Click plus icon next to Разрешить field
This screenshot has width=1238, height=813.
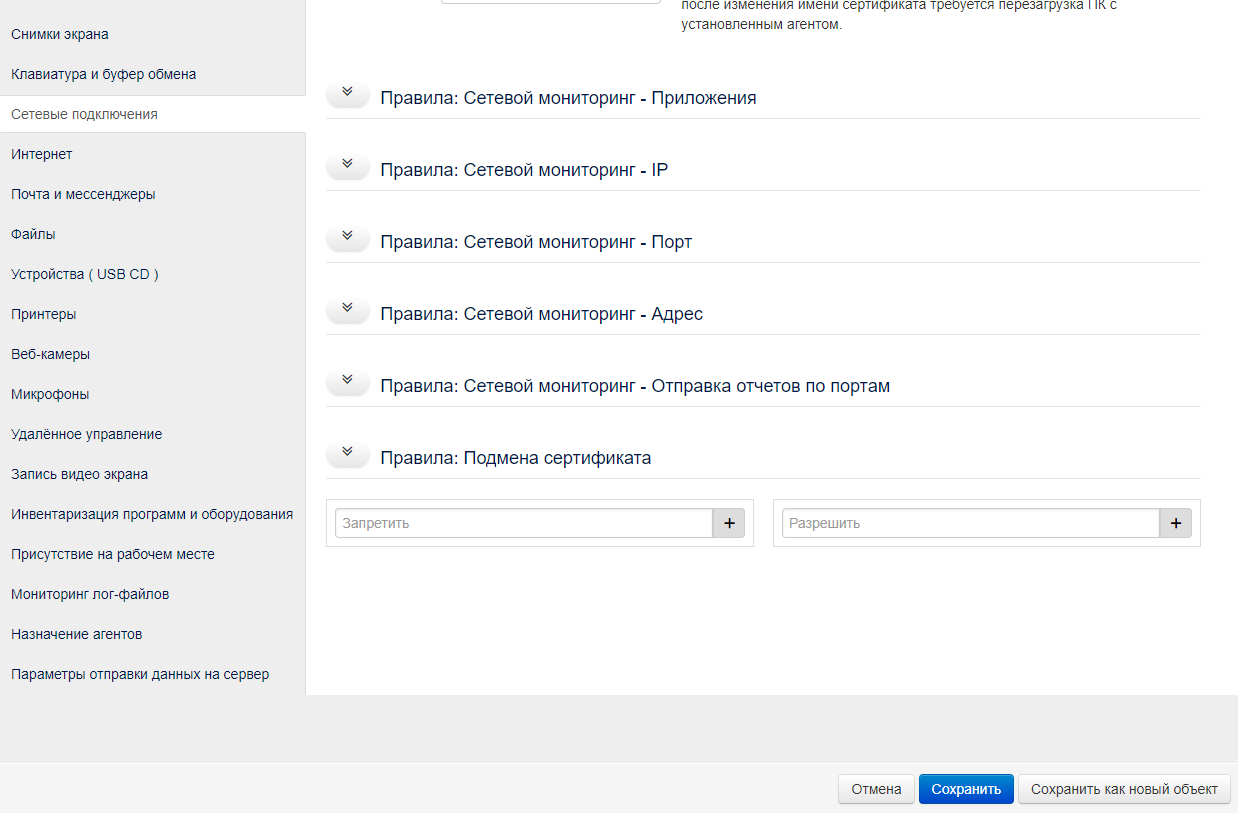click(x=1175, y=523)
